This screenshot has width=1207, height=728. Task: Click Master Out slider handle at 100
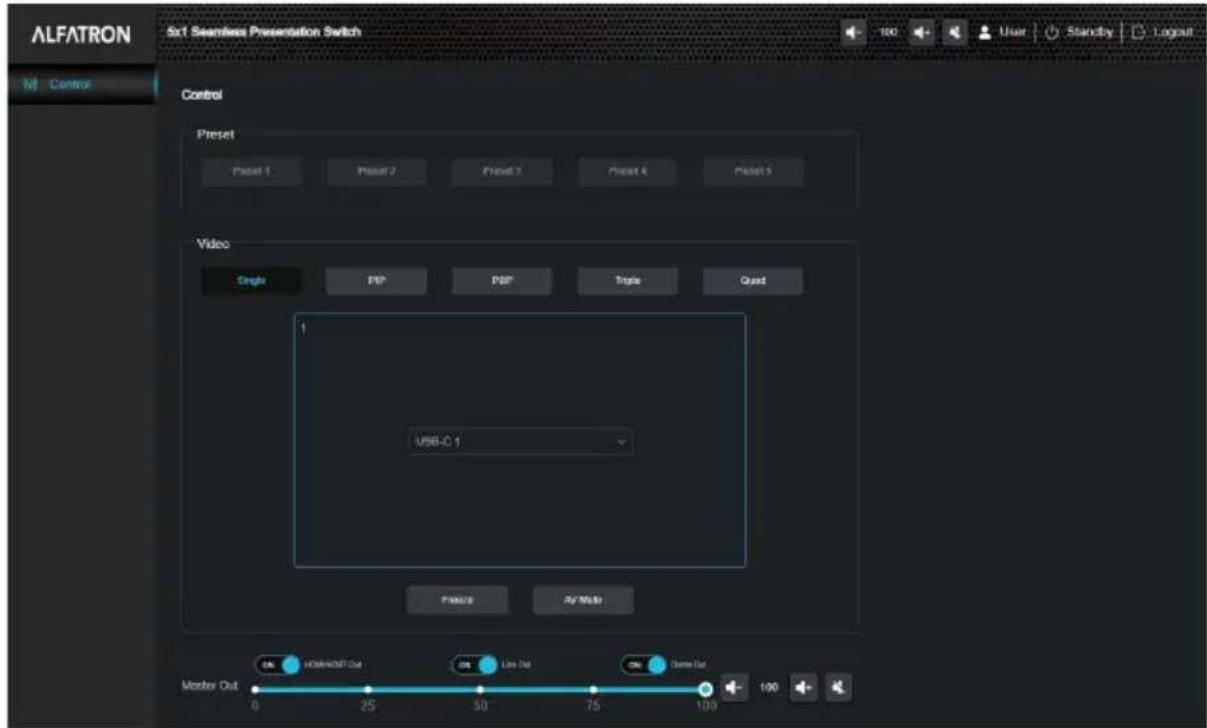(705, 689)
